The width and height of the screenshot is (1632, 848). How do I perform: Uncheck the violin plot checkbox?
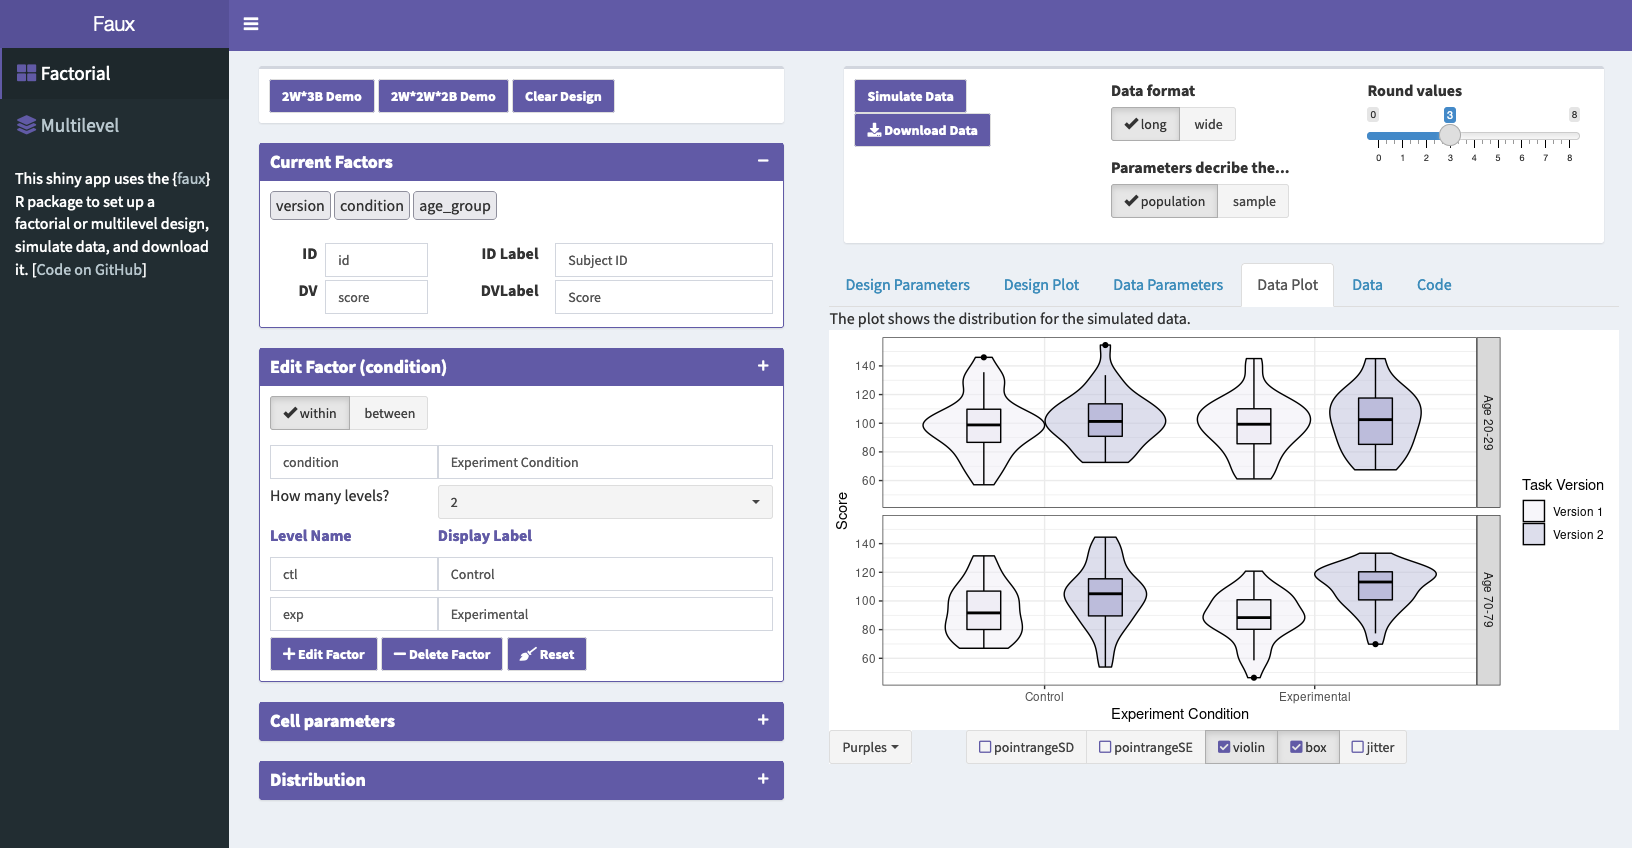coord(1224,747)
